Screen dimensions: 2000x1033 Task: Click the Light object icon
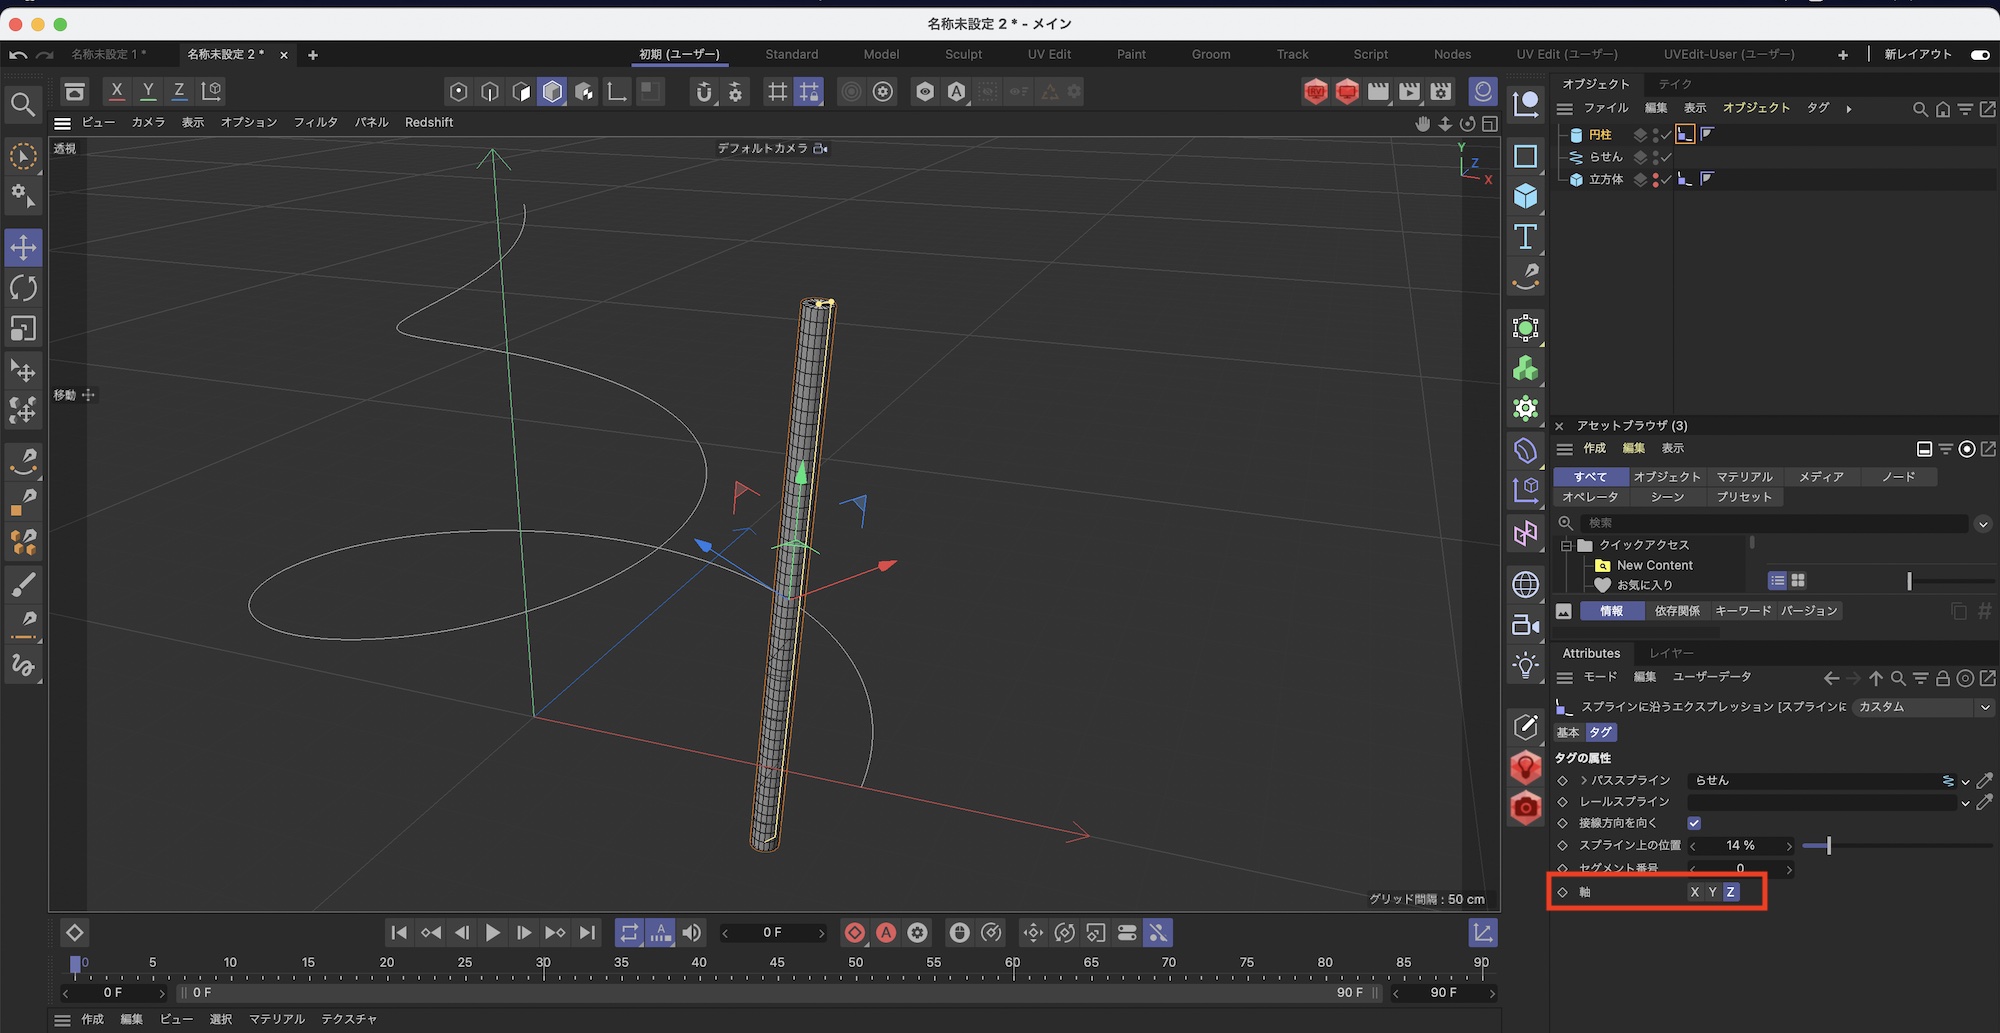(x=1525, y=665)
